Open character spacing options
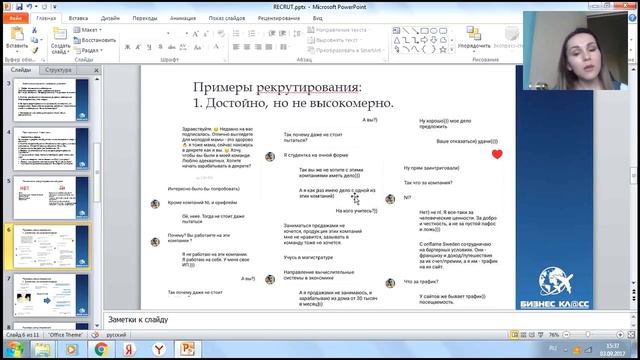640x360 pixels. pos(183,47)
